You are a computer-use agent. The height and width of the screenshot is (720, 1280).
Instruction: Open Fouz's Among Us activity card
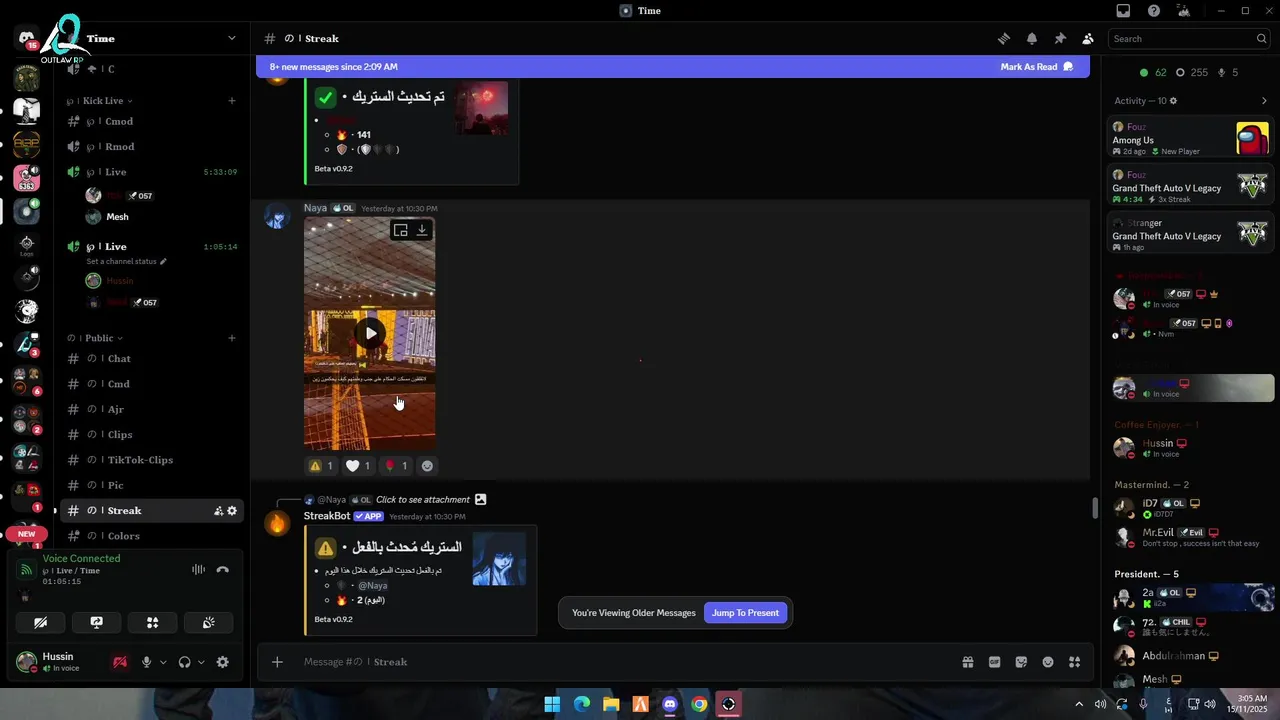click(x=1191, y=138)
